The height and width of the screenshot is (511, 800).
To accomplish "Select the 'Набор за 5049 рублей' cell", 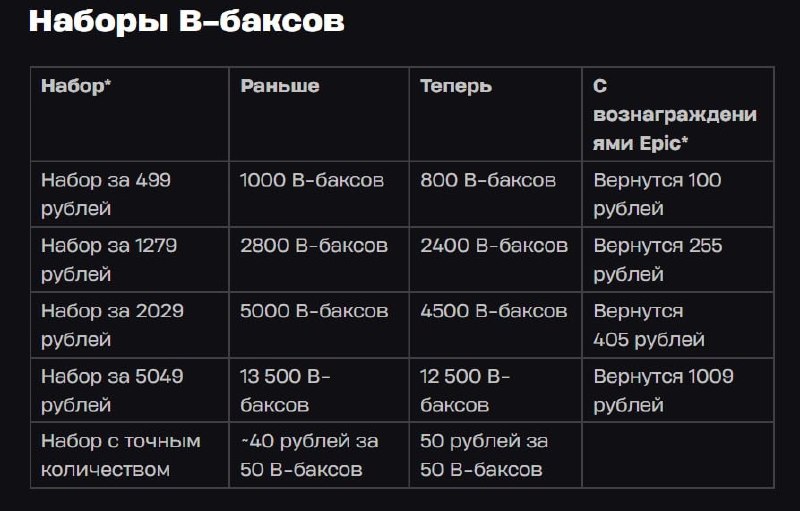I will click(x=112, y=390).
